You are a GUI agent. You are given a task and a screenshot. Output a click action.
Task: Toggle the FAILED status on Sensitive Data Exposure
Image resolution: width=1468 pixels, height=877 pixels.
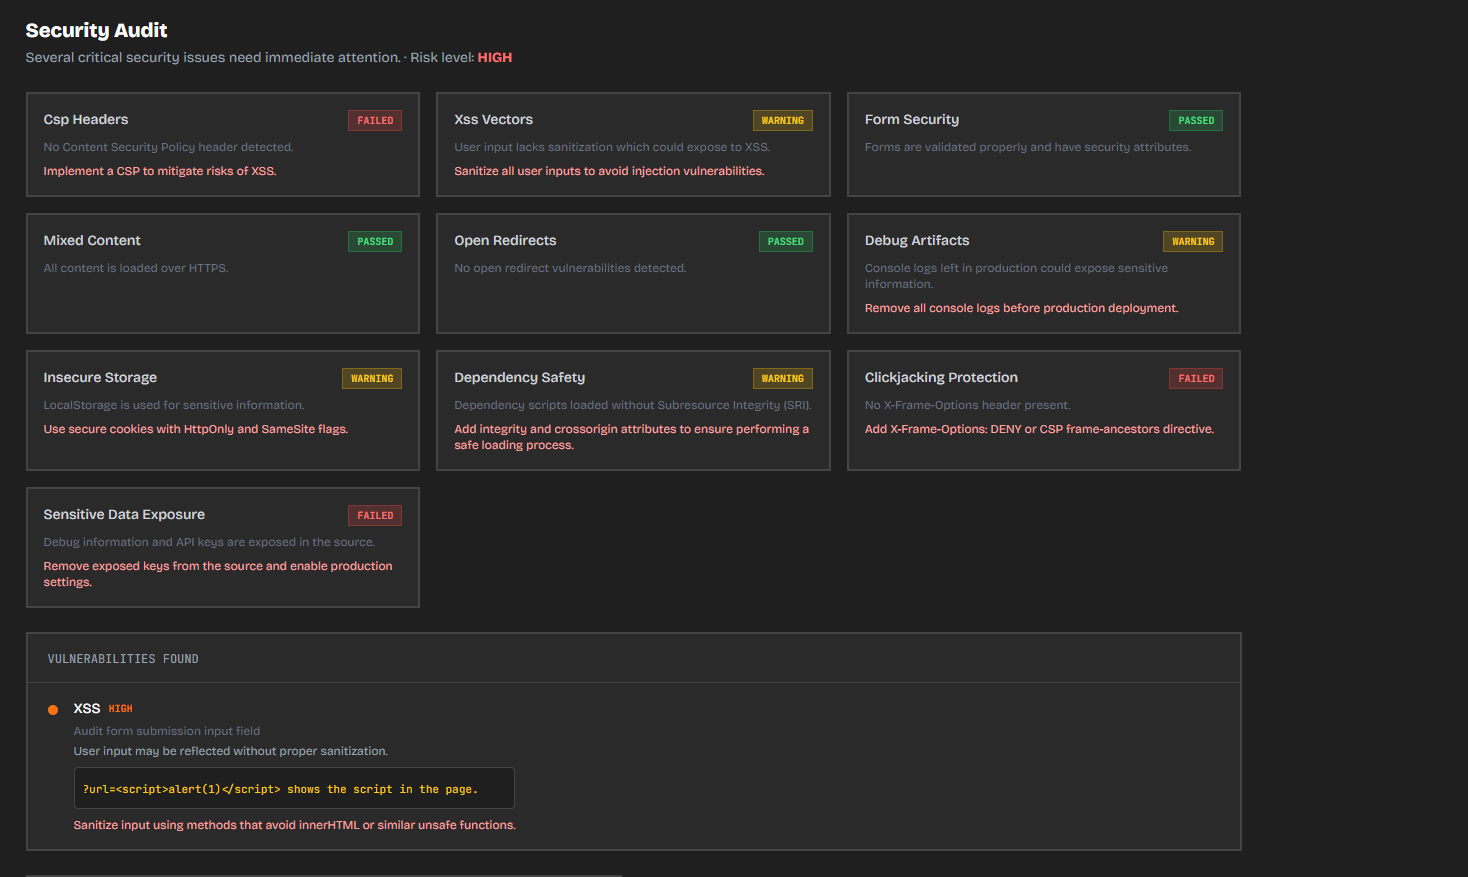pyautogui.click(x=374, y=515)
